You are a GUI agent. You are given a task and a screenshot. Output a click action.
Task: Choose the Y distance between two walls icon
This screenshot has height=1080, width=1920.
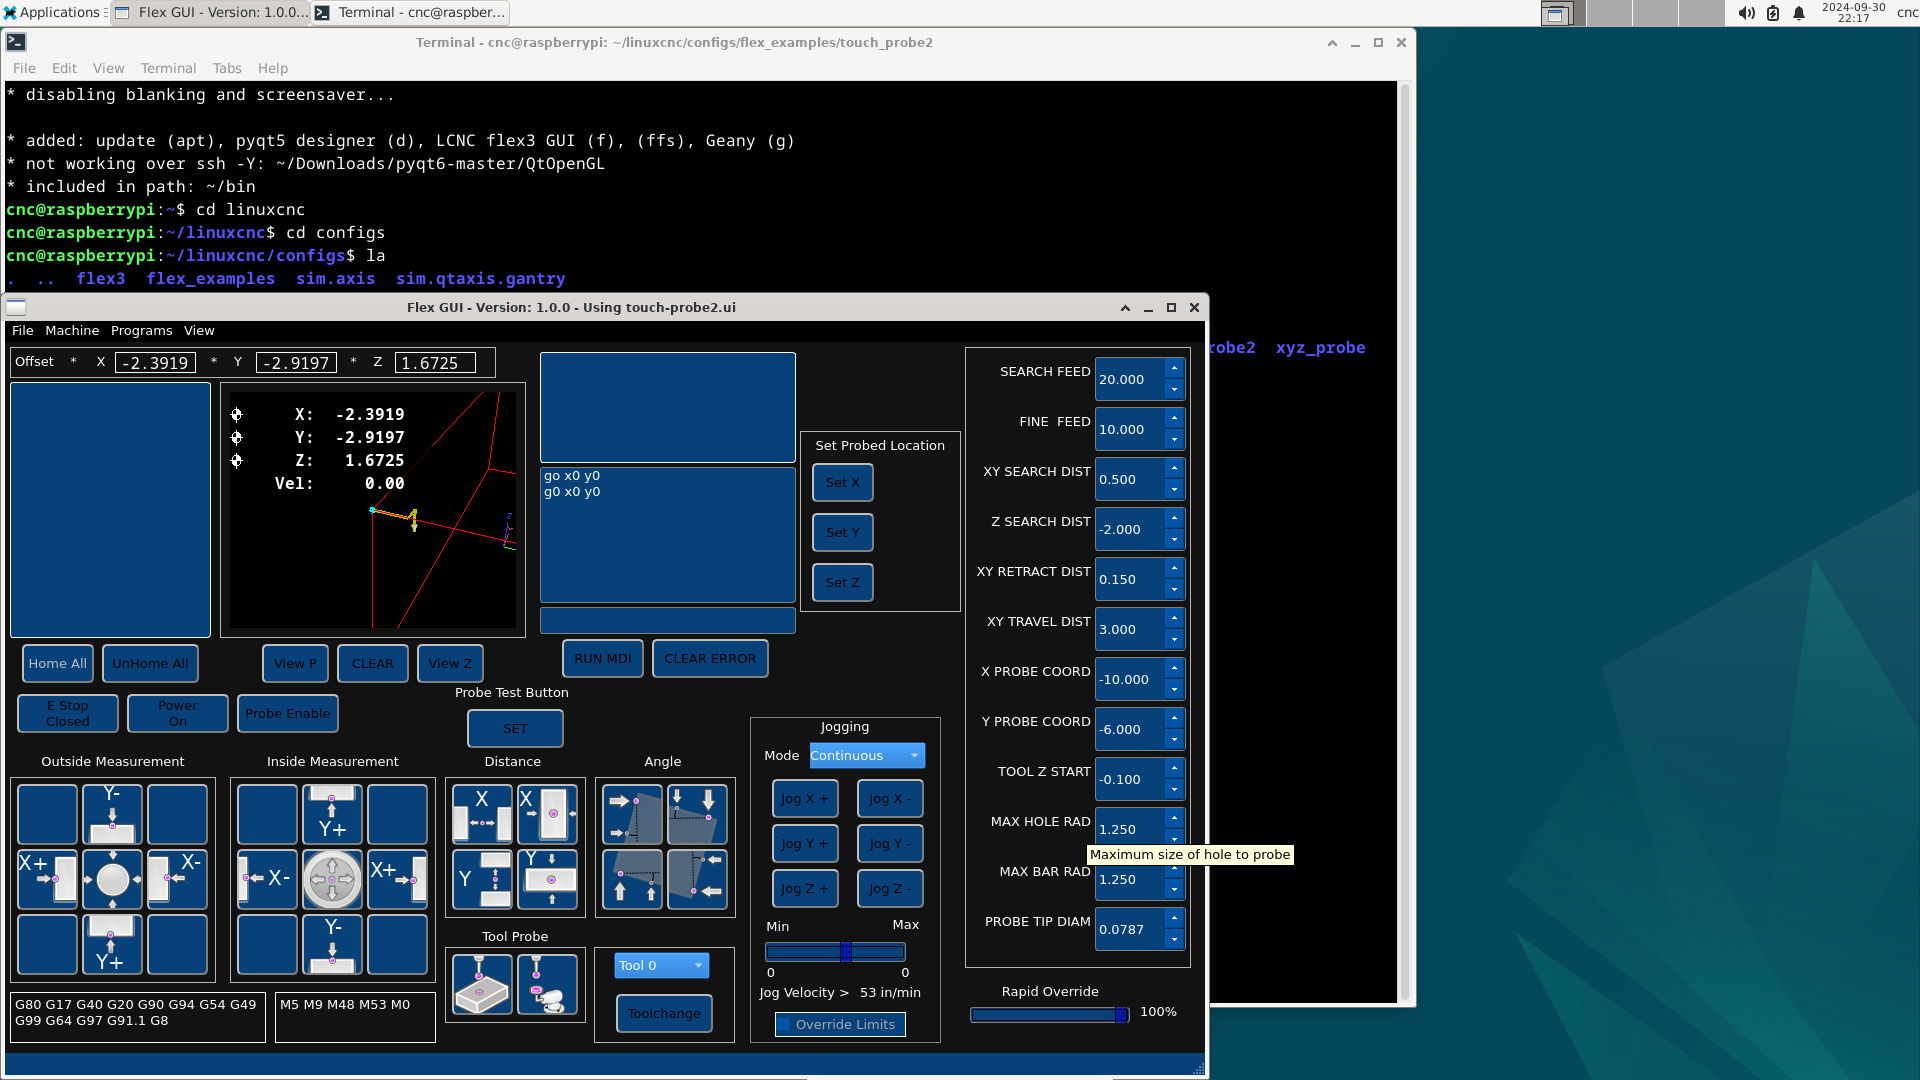pyautogui.click(x=482, y=879)
